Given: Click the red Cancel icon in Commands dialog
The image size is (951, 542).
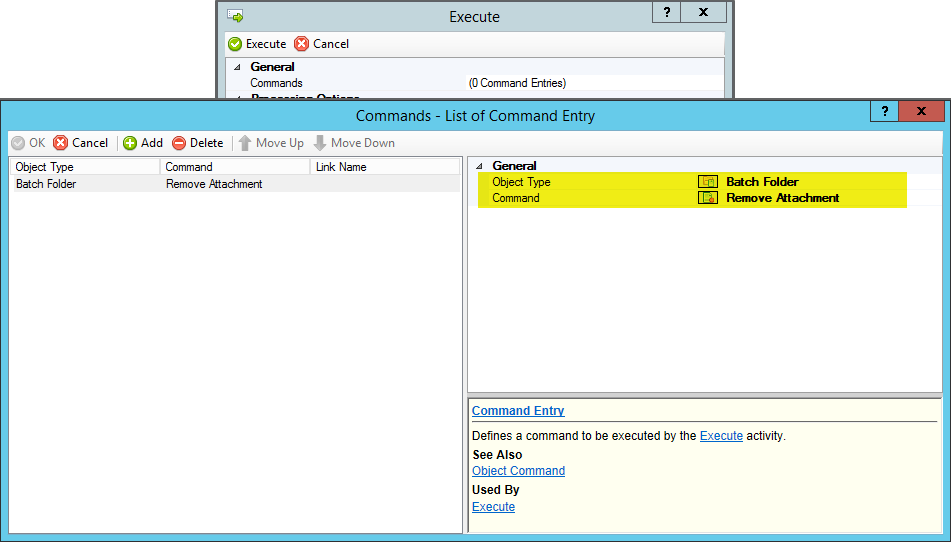Looking at the screenshot, I should click(x=61, y=143).
